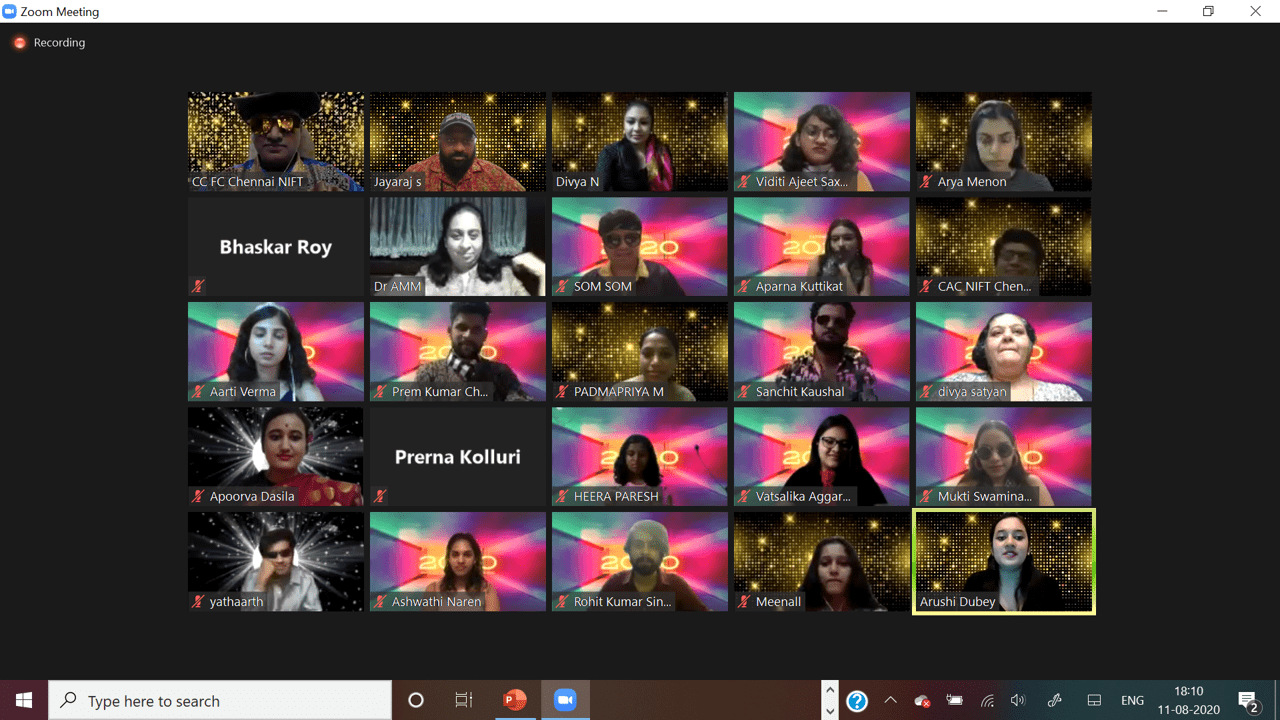
Task: Click in the Type here to search box
Action: 220,700
